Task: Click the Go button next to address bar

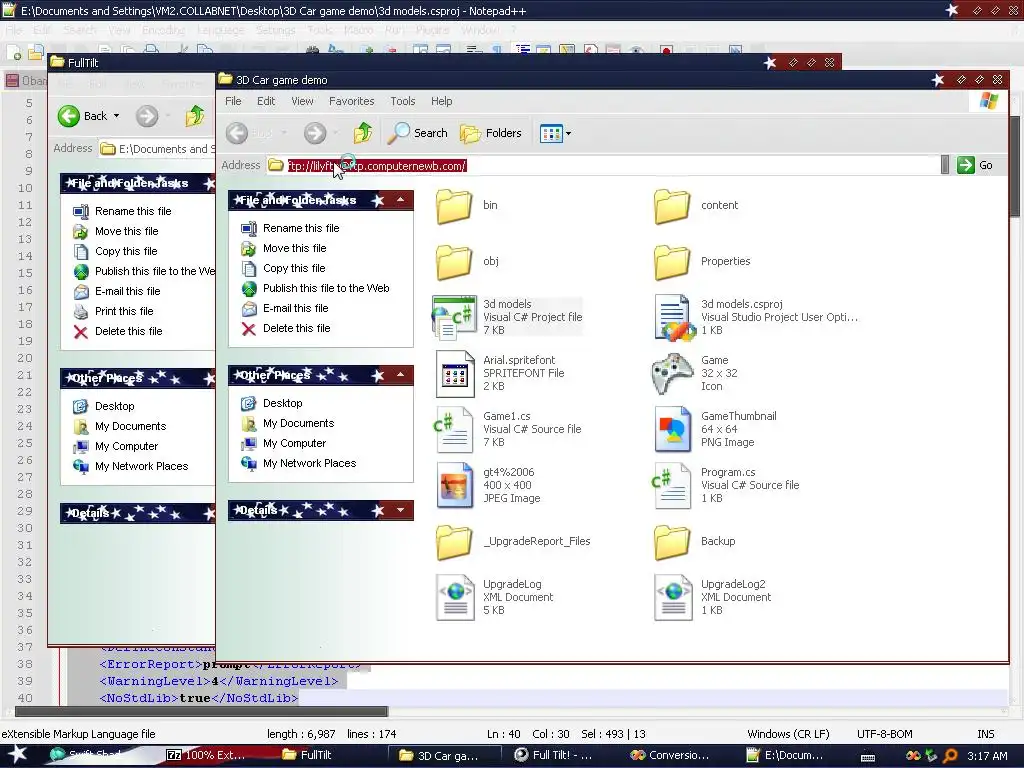Action: tap(975, 165)
